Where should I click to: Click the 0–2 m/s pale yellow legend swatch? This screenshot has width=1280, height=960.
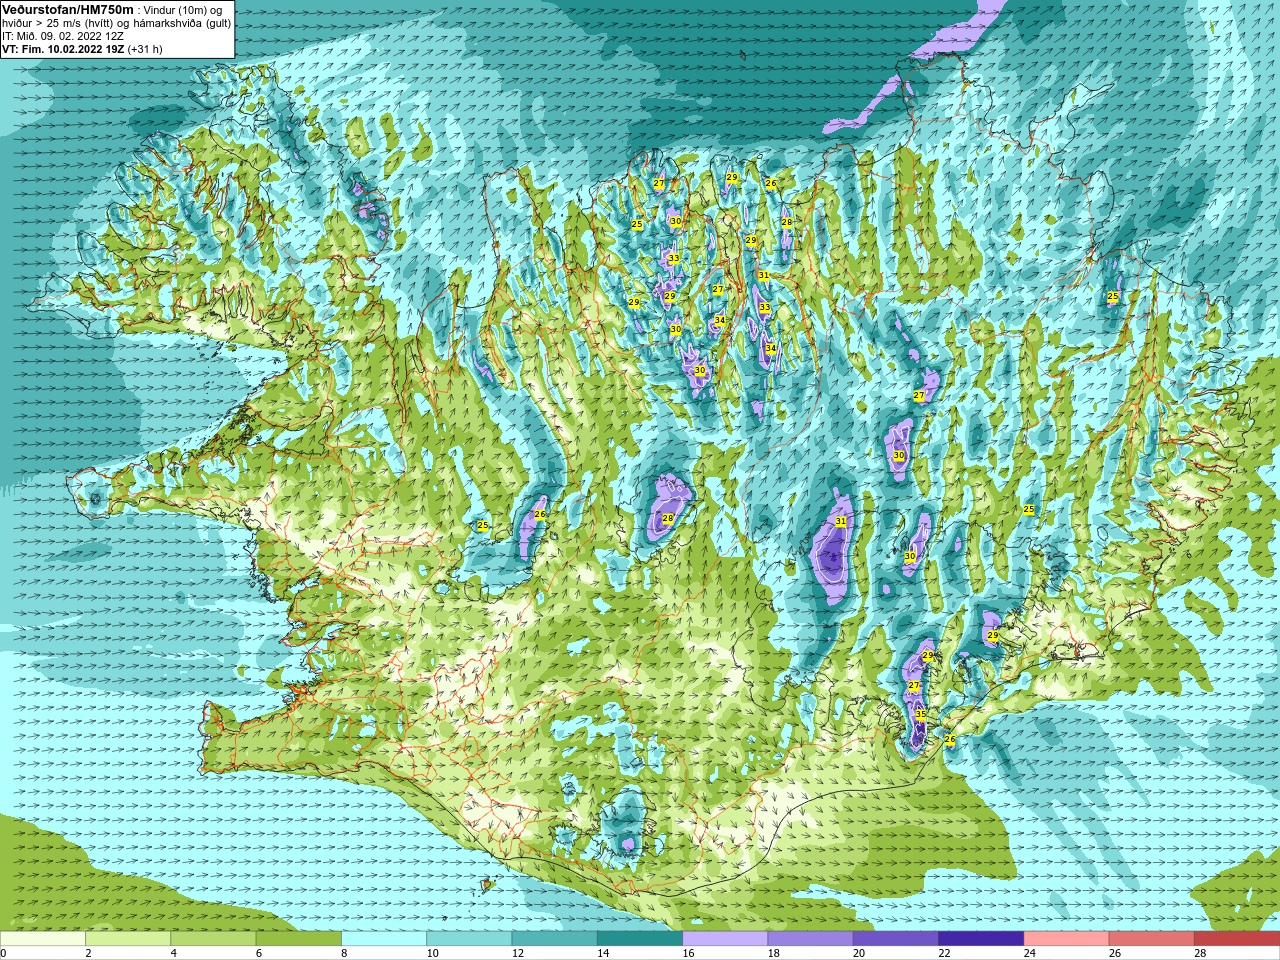[42, 939]
